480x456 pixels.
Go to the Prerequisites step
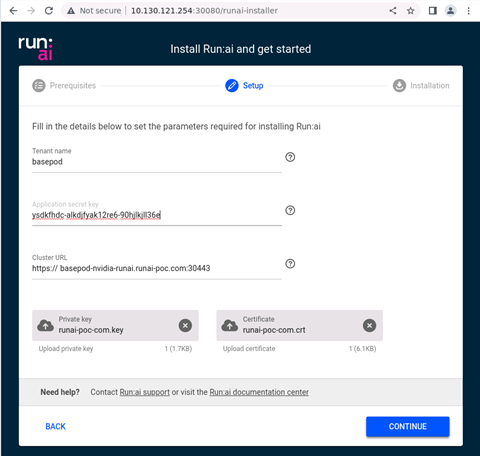pos(64,86)
